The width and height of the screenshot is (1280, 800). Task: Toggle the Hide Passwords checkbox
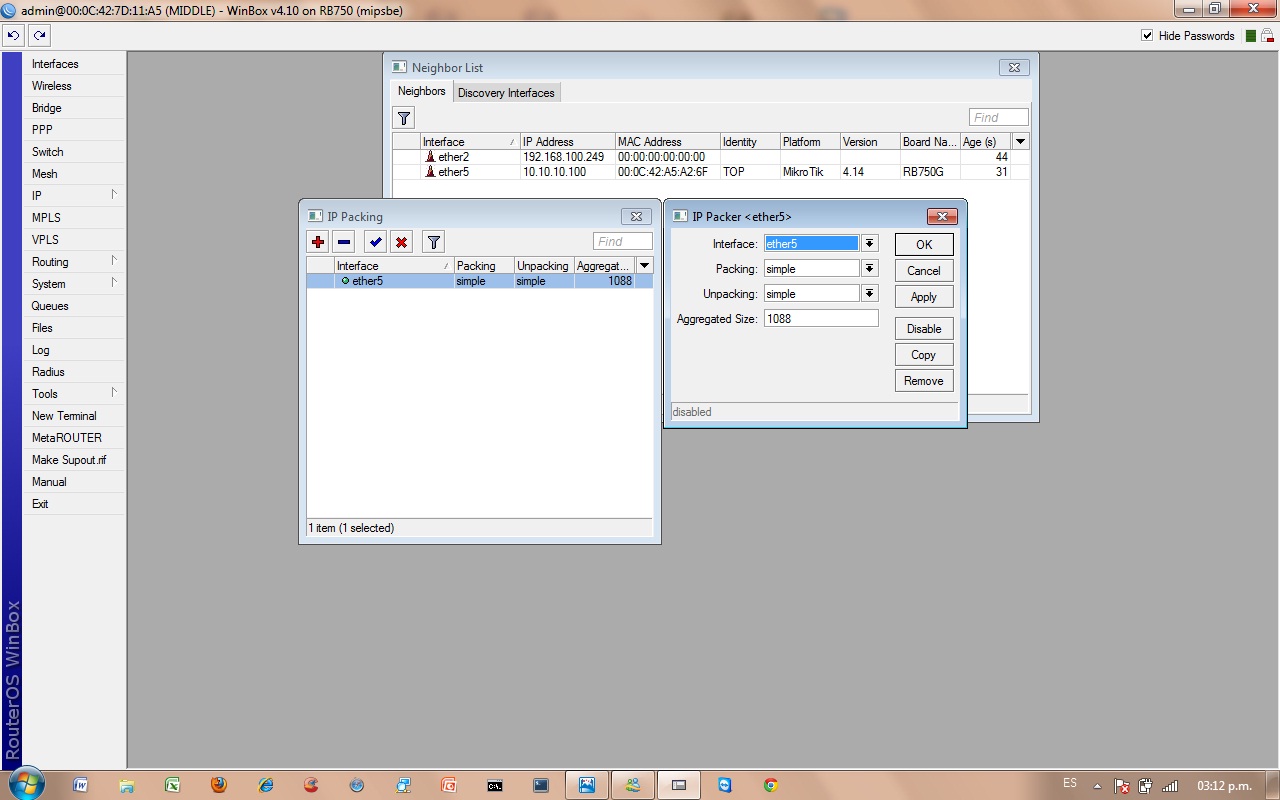click(1147, 36)
